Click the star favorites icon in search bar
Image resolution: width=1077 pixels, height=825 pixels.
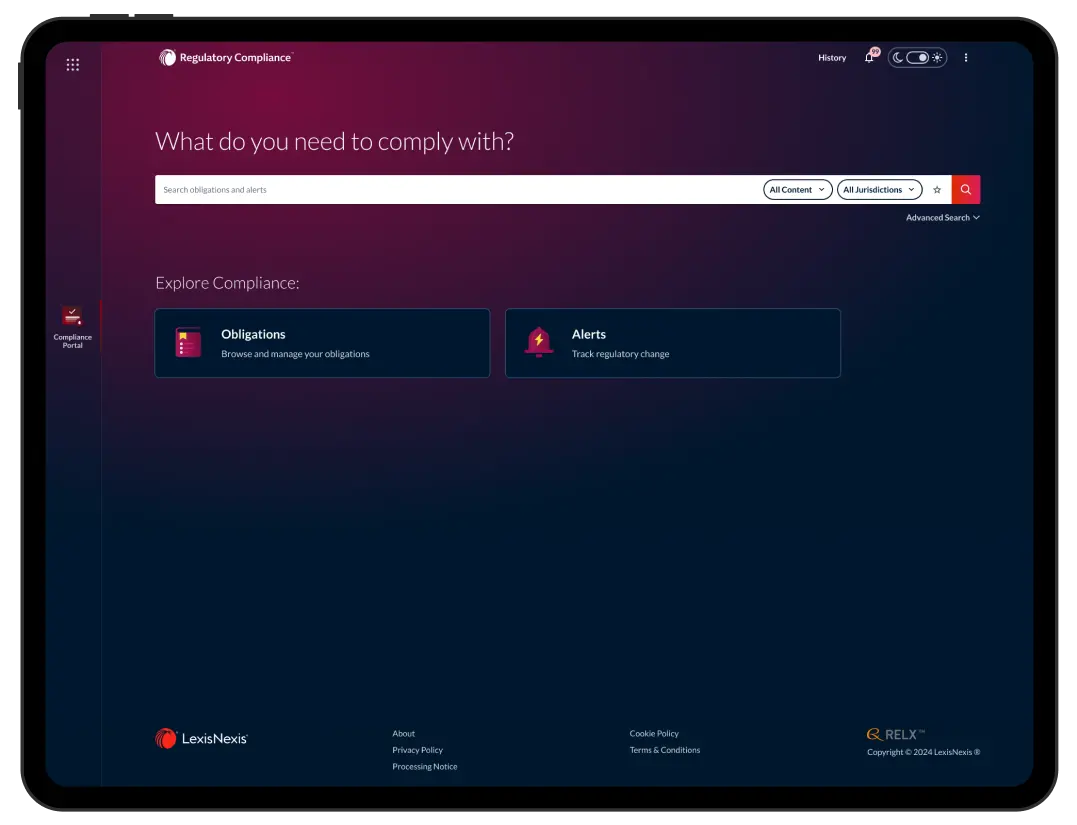pos(937,190)
